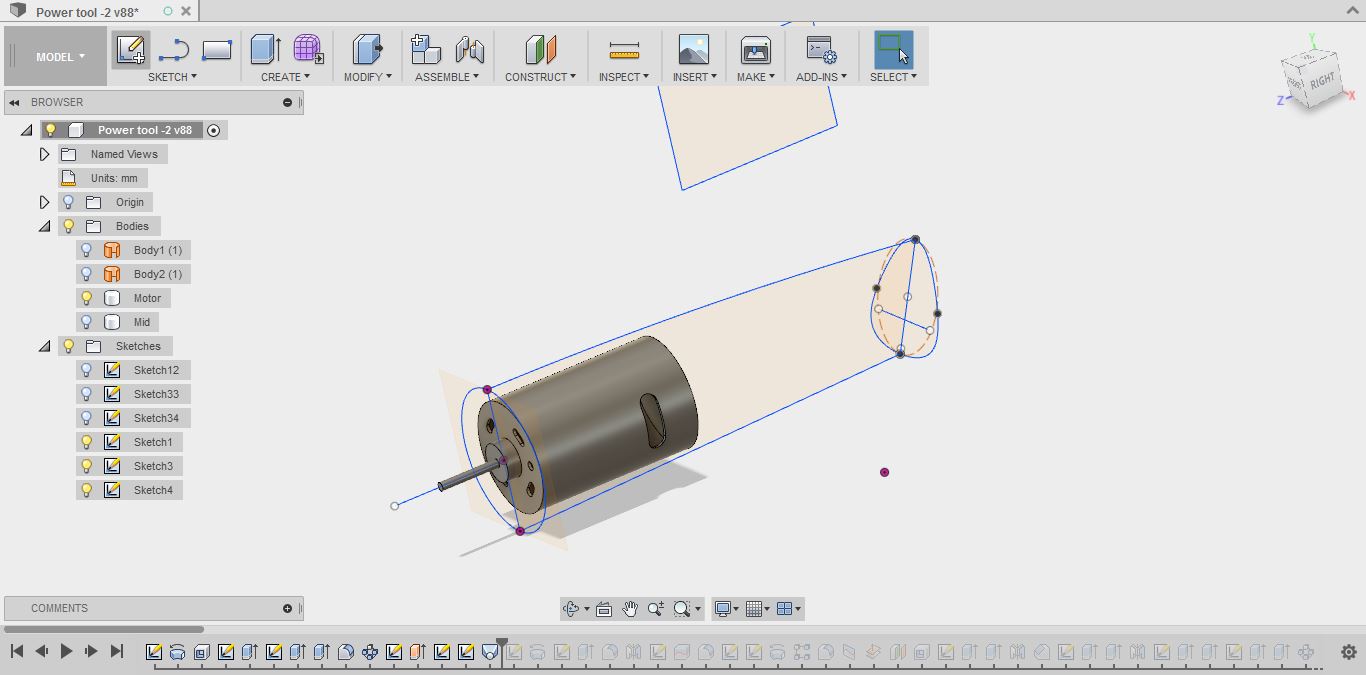Image resolution: width=1366 pixels, height=675 pixels.
Task: Collapse the Bodies folder tree node
Action: click(45, 226)
